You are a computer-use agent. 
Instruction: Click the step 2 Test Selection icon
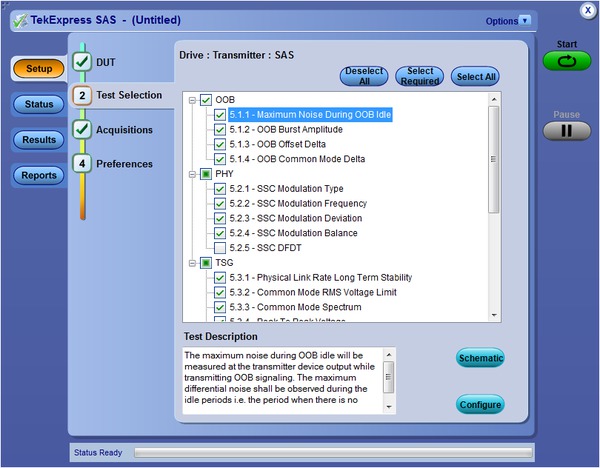pos(82,95)
